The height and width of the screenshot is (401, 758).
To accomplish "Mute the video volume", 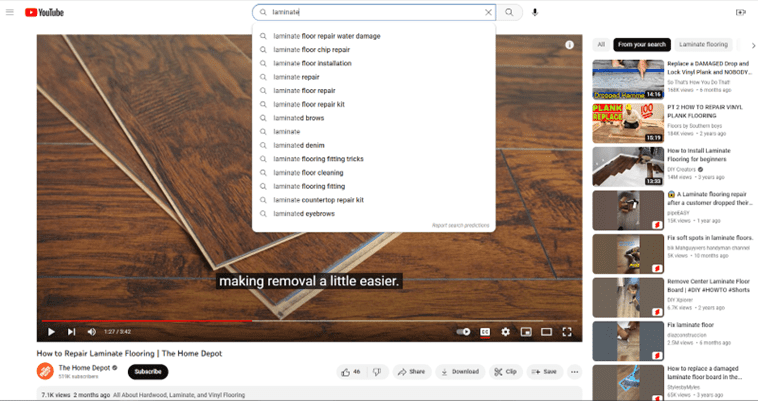I will 91,331.
